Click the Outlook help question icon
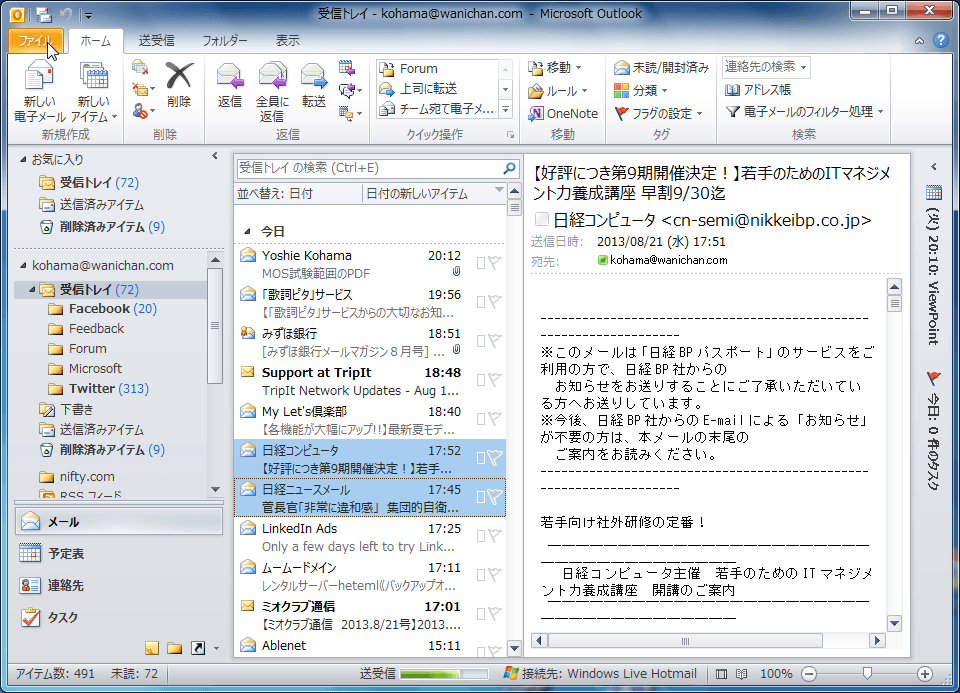The height and width of the screenshot is (693, 960). (940, 40)
